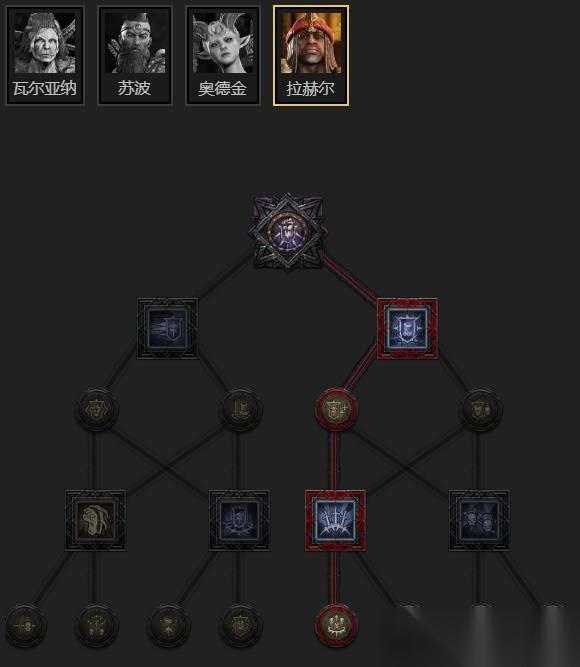The width and height of the screenshot is (580, 667).
Task: Switch to the 奥德金 mercenary tab
Action: [x=223, y=56]
